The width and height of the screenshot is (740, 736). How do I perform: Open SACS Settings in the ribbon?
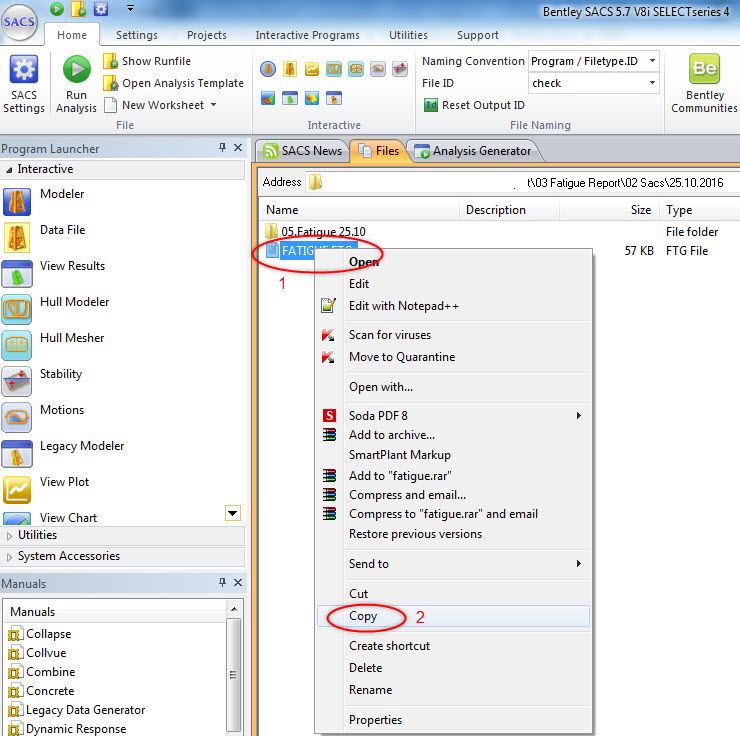coord(24,84)
